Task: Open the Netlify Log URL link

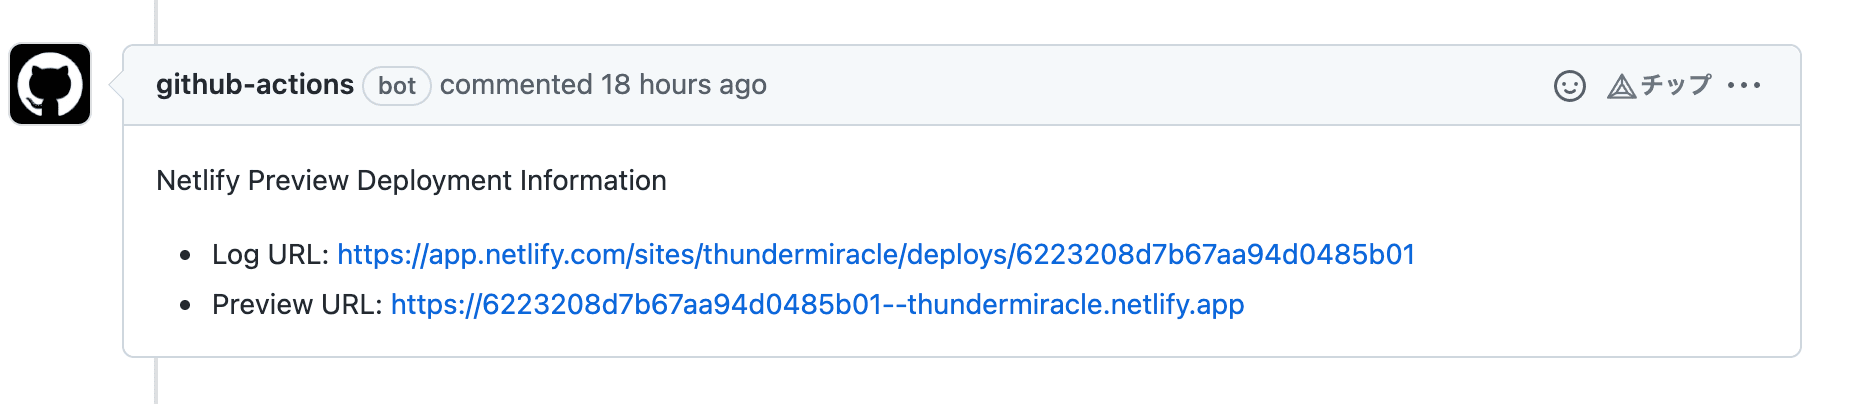Action: (875, 255)
